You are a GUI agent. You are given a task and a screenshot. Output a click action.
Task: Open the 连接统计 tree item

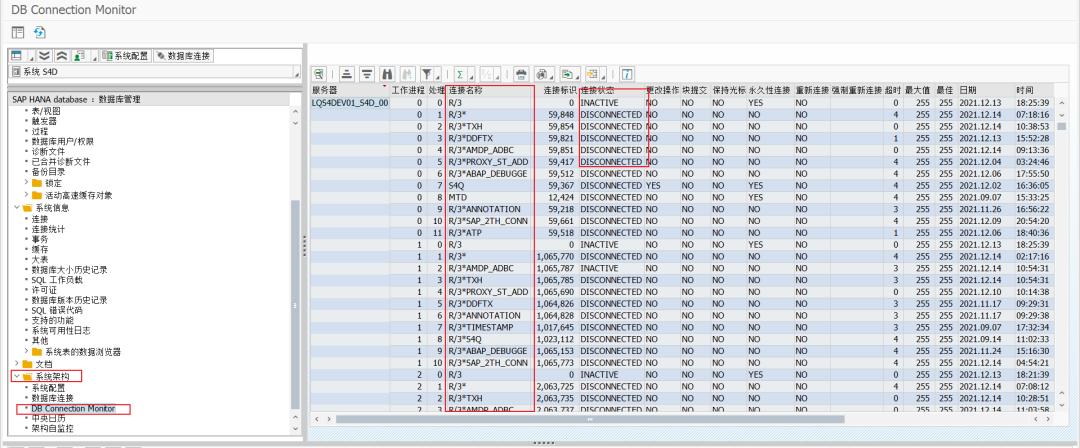click(48, 229)
